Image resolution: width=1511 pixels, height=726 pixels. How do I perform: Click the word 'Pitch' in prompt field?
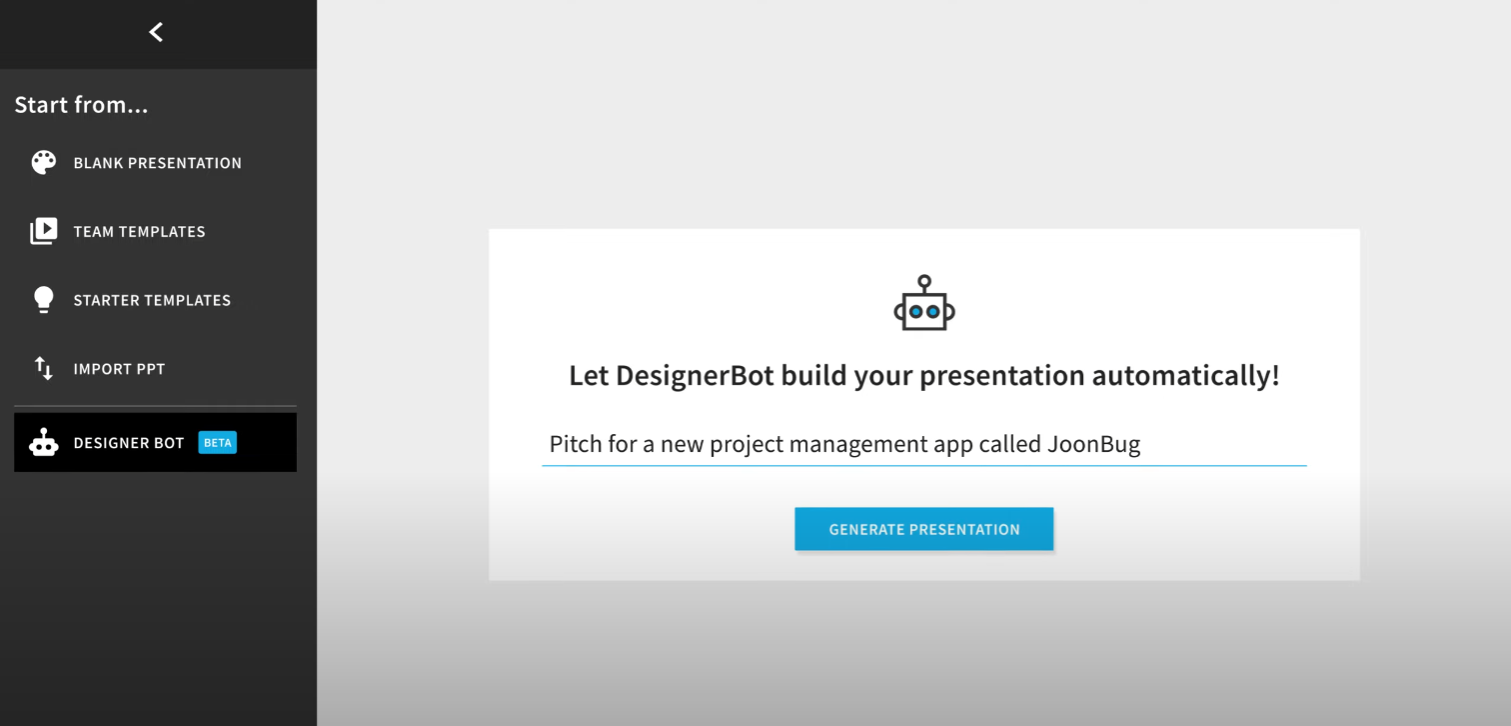574,444
